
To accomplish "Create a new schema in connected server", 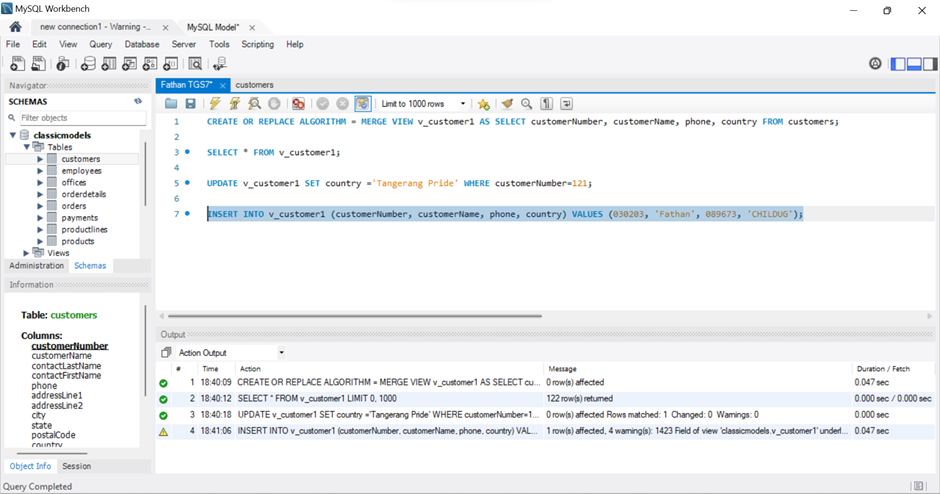I will [x=88, y=64].
